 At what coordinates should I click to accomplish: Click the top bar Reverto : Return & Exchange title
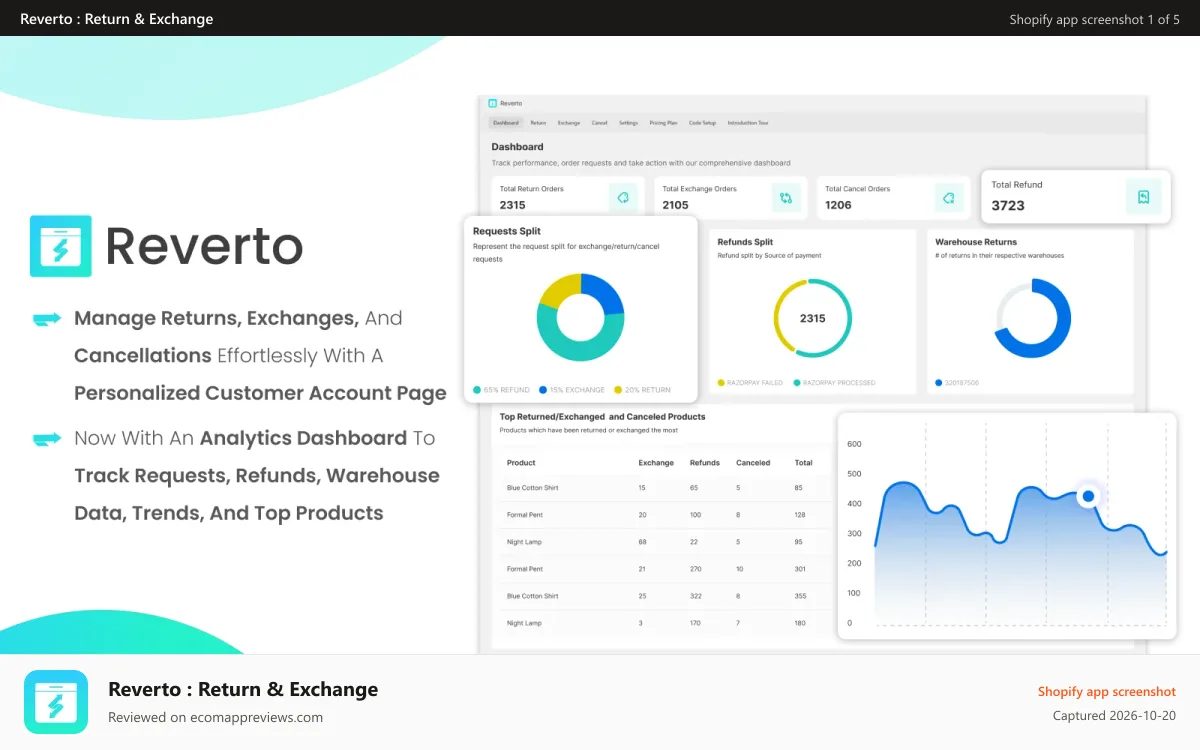(x=116, y=18)
